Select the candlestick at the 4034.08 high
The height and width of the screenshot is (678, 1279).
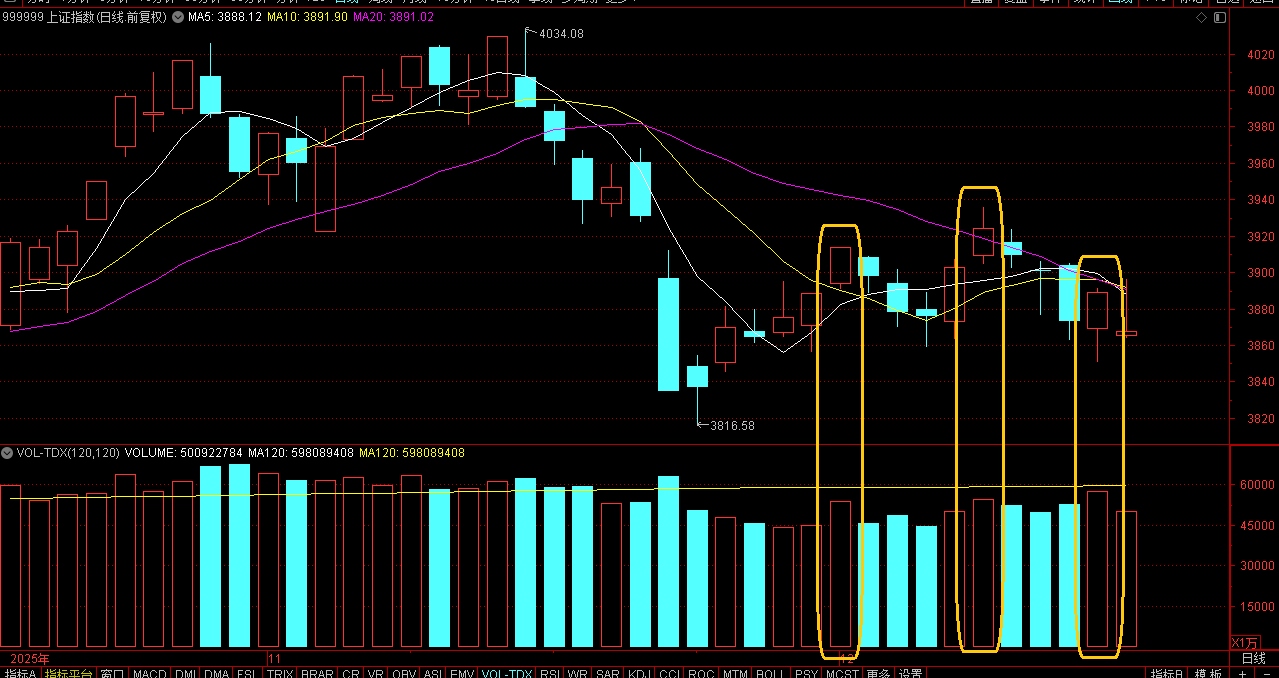coord(525,90)
